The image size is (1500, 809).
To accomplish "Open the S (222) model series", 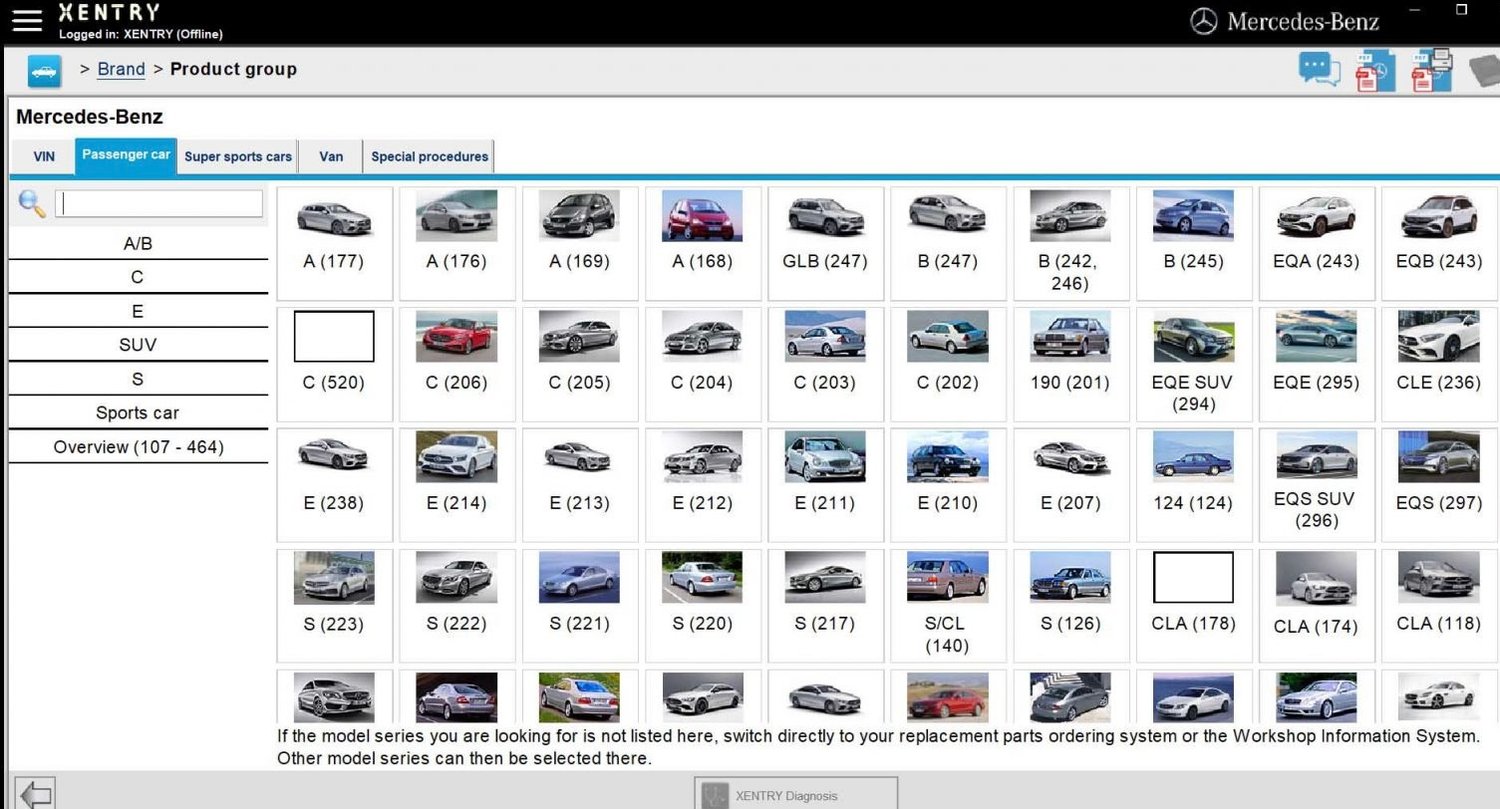I will pyautogui.click(x=457, y=606).
